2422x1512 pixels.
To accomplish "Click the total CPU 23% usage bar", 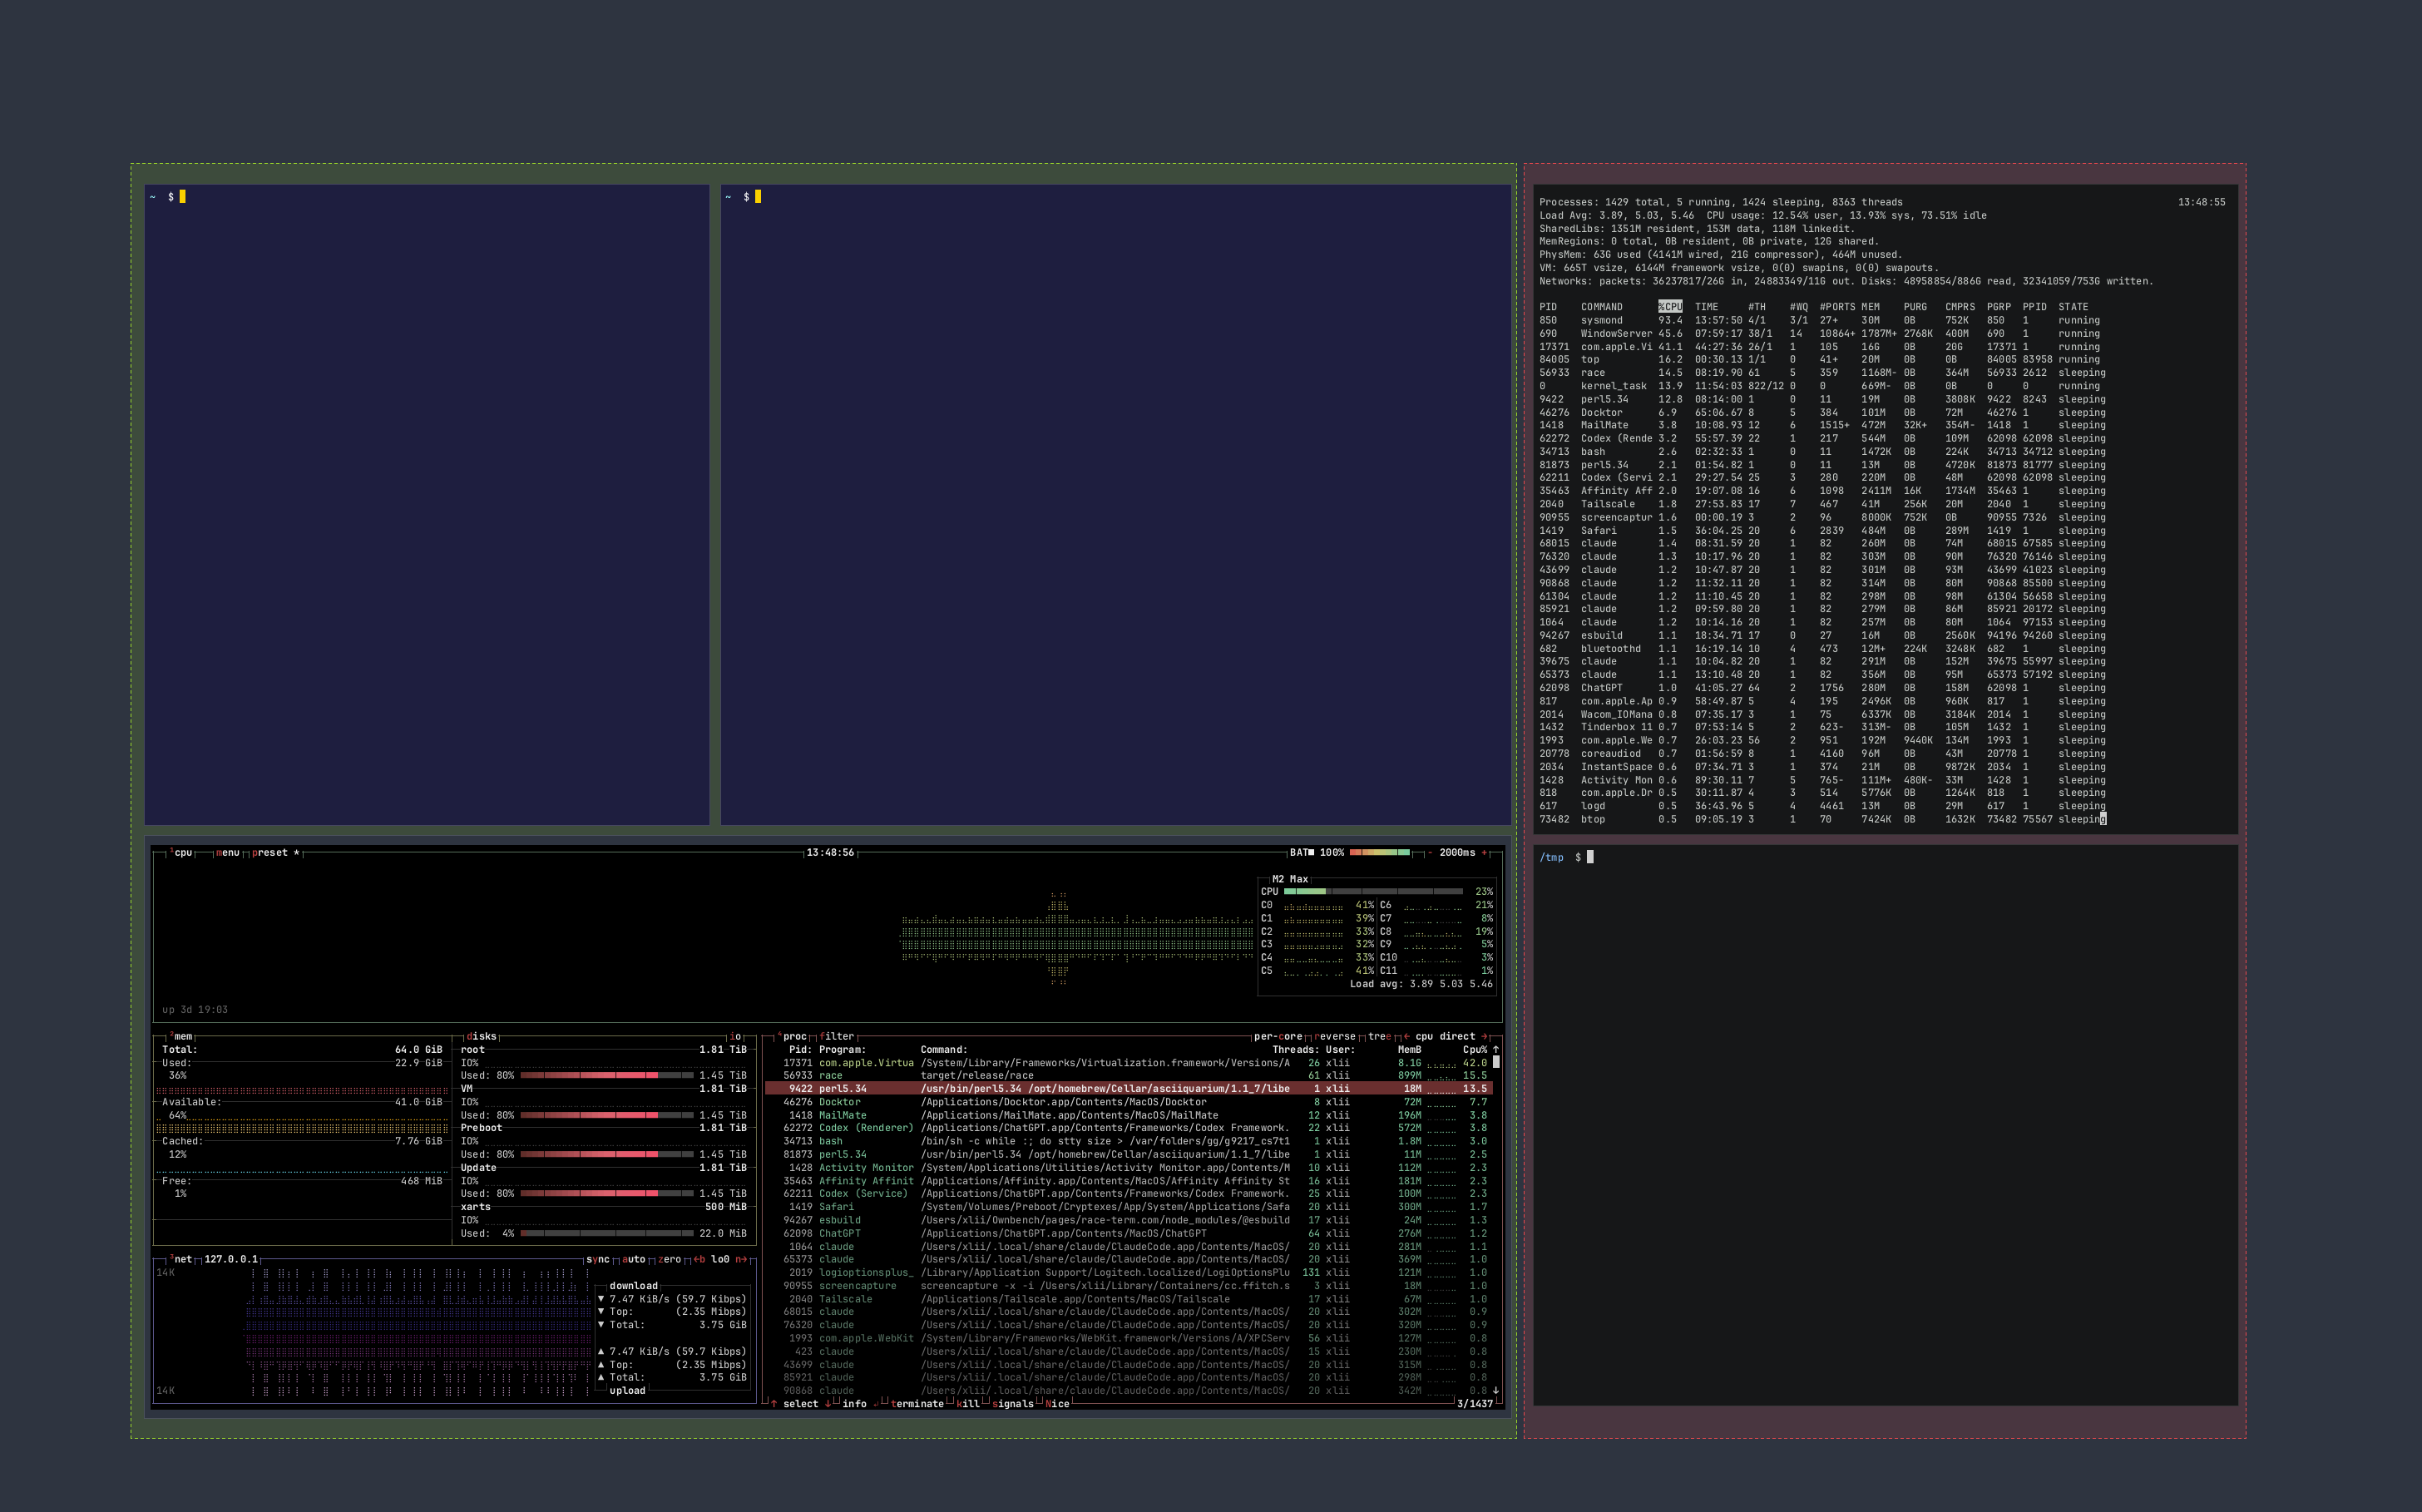I will [x=1373, y=891].
